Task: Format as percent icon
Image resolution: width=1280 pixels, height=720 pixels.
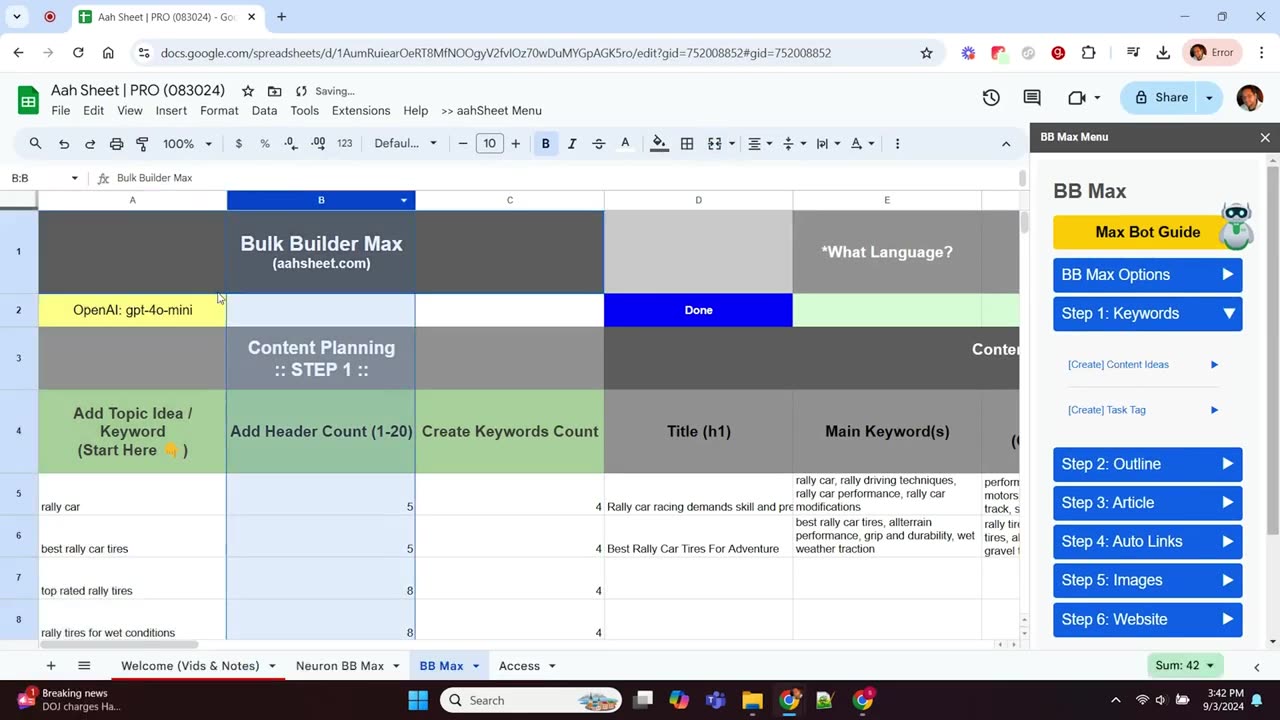Action: coord(265,143)
